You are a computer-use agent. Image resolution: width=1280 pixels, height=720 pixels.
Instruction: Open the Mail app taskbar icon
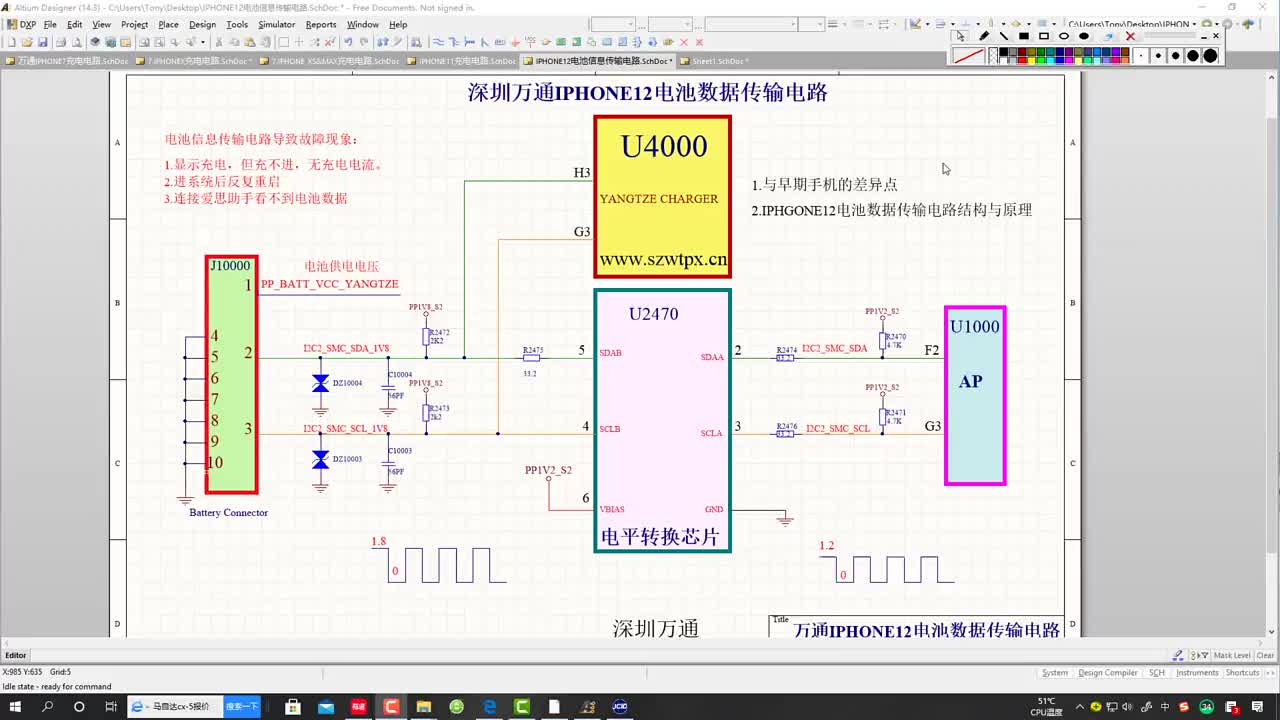326,706
